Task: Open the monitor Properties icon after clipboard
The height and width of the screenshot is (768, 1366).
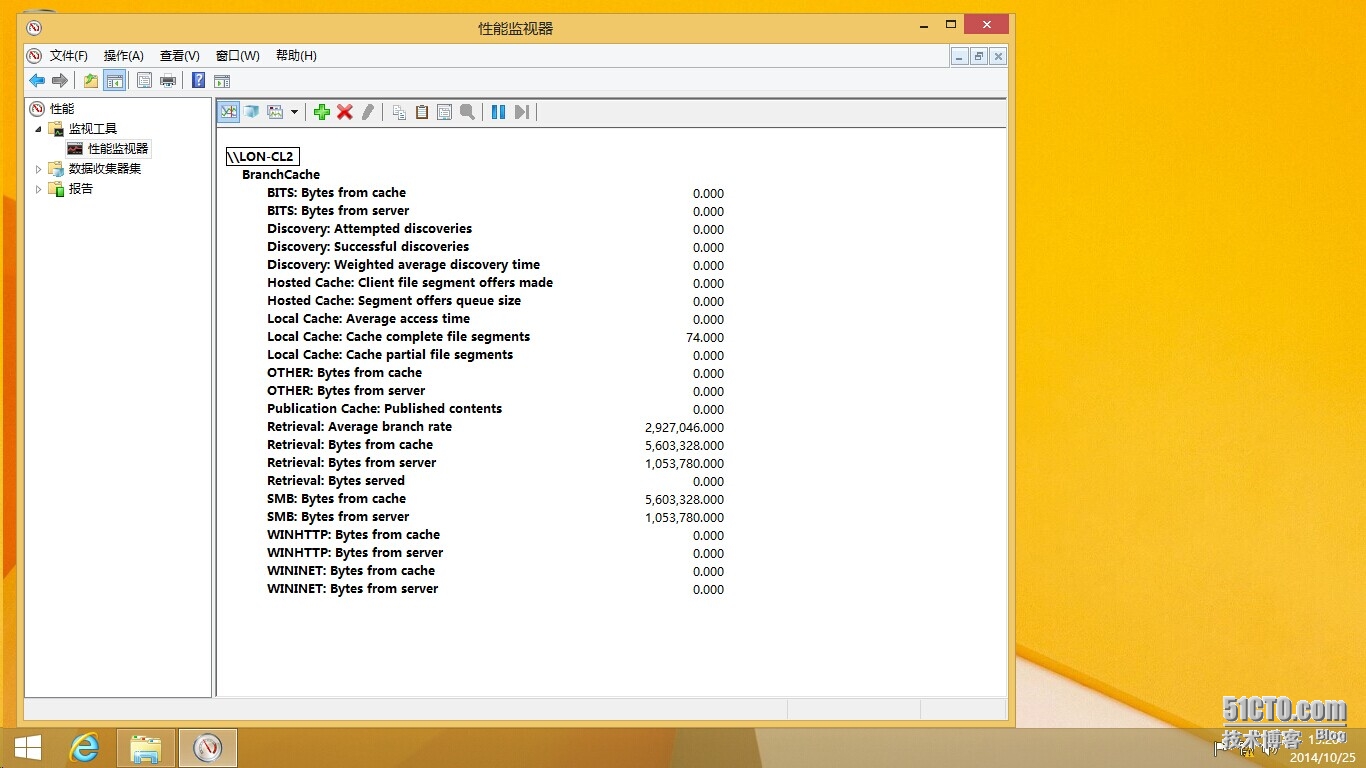Action: point(445,112)
